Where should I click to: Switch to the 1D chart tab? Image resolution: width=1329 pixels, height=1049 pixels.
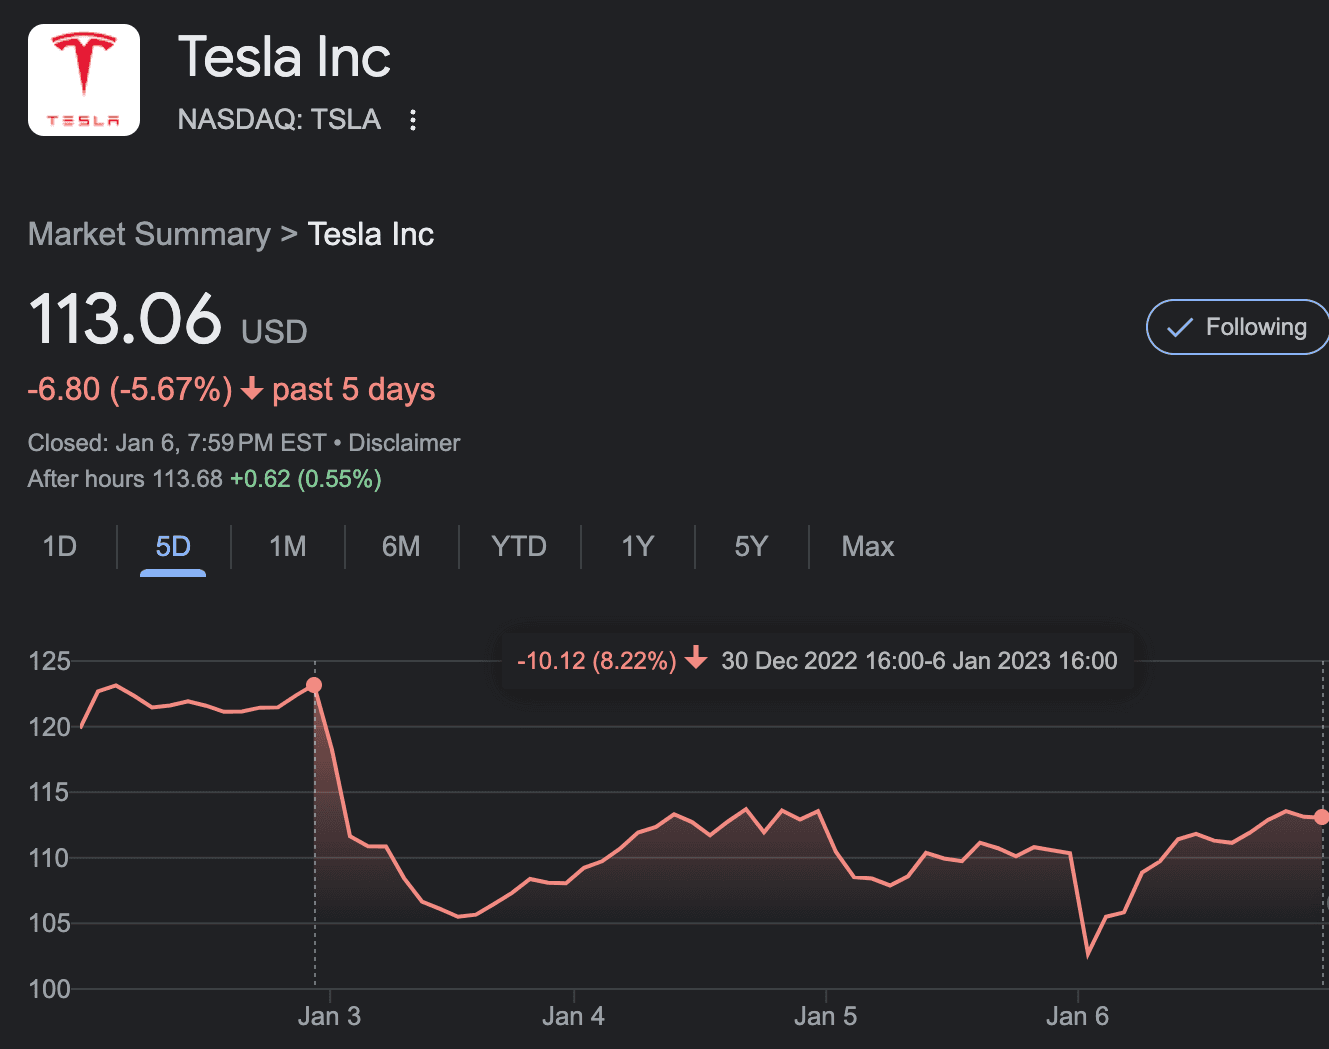tap(60, 546)
